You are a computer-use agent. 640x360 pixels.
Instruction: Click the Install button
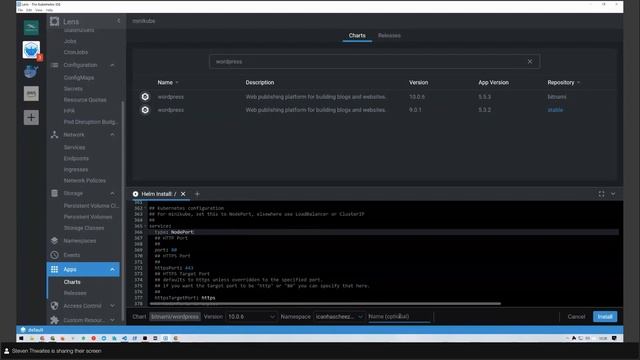(x=605, y=317)
